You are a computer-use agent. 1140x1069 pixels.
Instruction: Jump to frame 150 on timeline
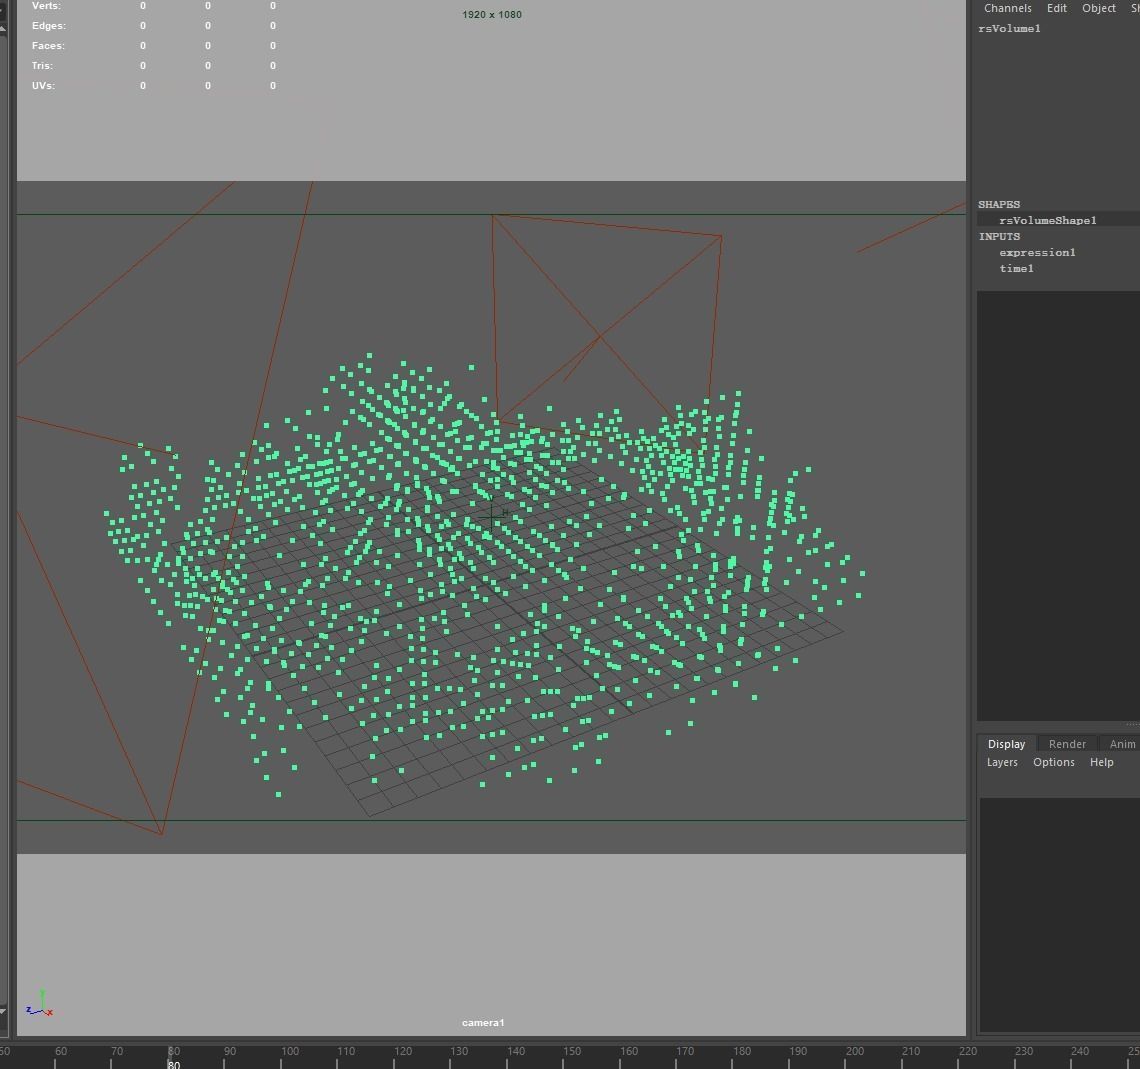[x=572, y=1051]
